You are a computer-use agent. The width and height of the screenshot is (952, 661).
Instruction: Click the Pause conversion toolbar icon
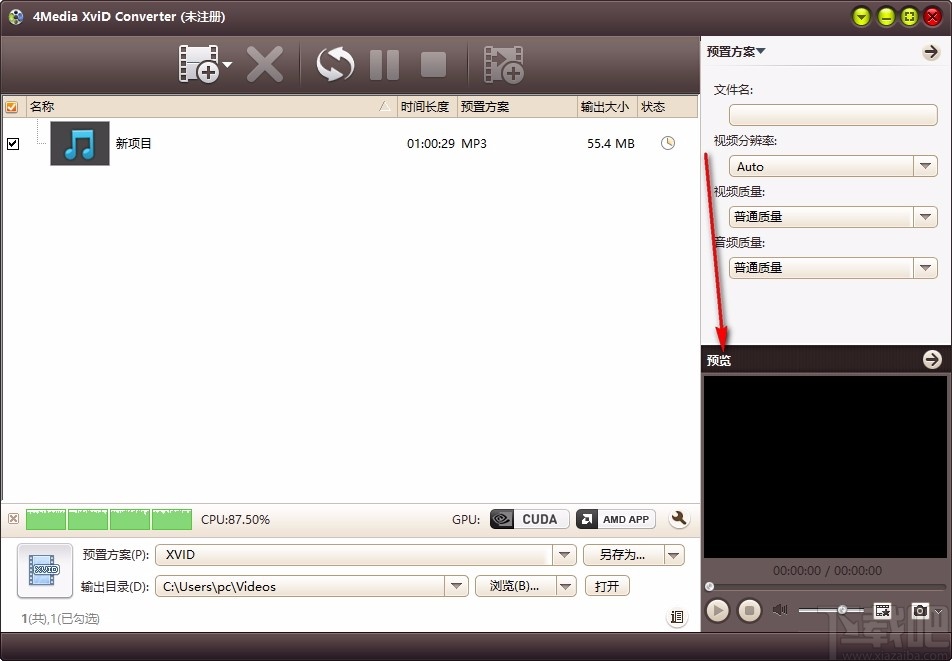[x=384, y=63]
